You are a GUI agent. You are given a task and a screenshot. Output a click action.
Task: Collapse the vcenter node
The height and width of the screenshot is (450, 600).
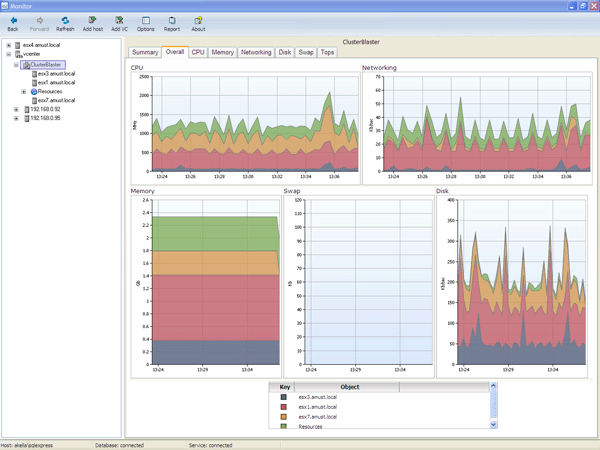pos(8,54)
